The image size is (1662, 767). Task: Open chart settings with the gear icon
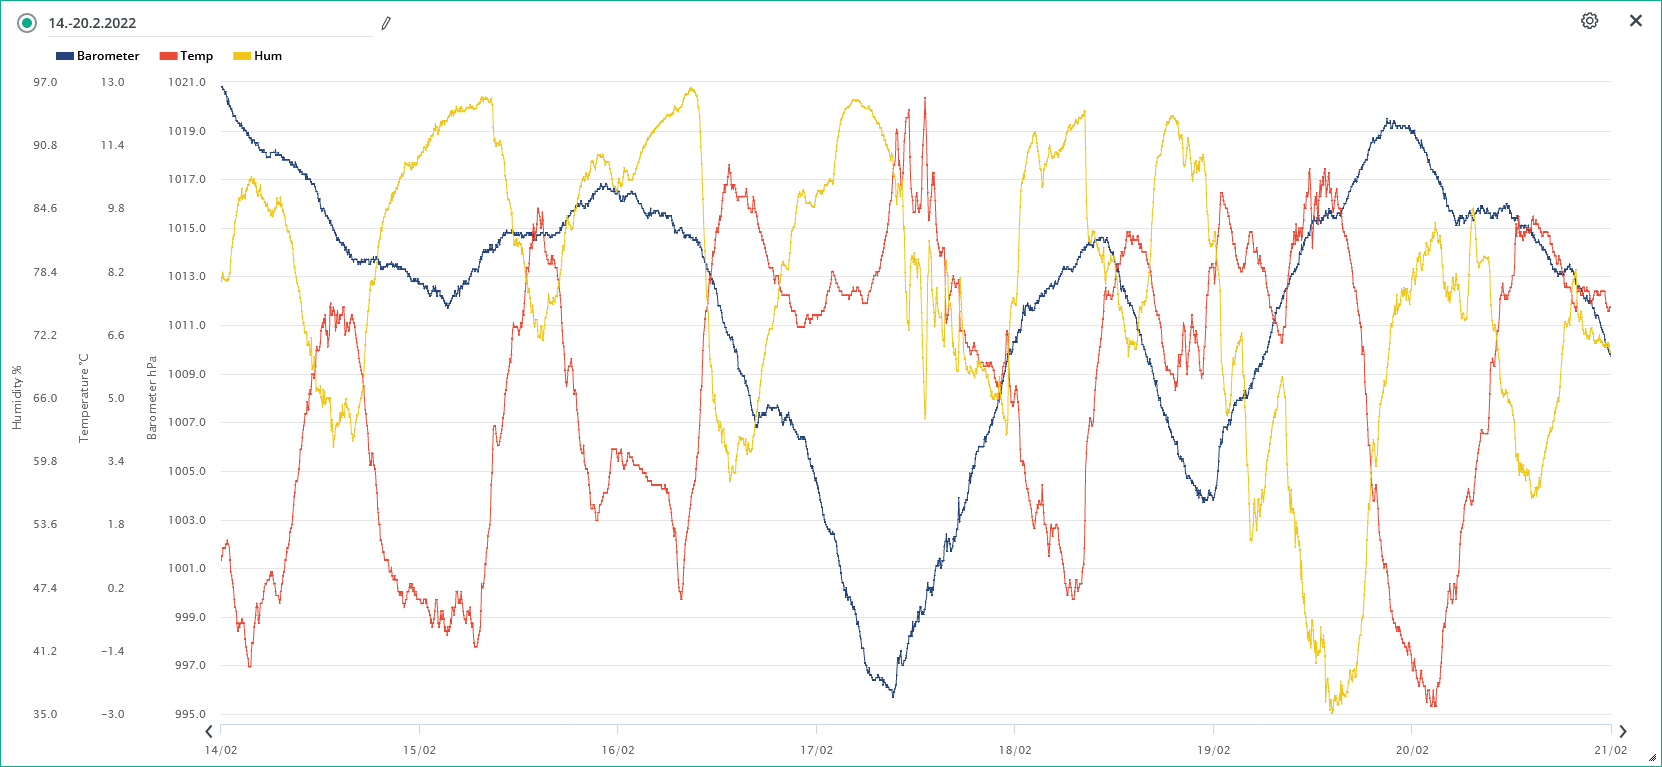tap(1589, 21)
